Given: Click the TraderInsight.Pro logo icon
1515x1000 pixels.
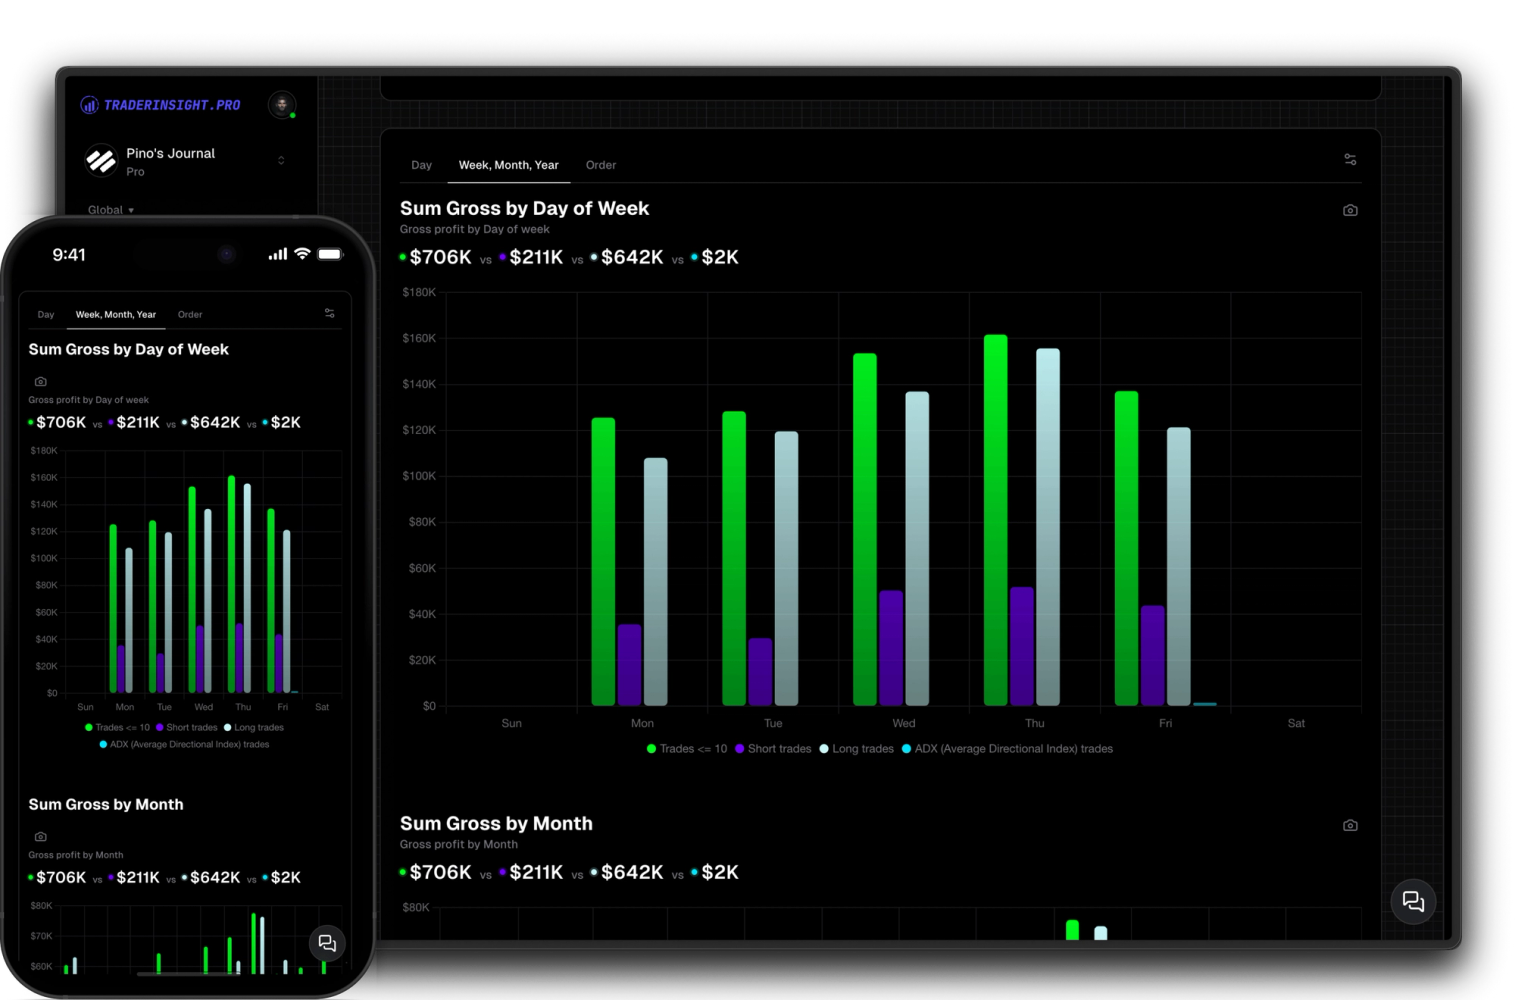Looking at the screenshot, I should coord(89,104).
